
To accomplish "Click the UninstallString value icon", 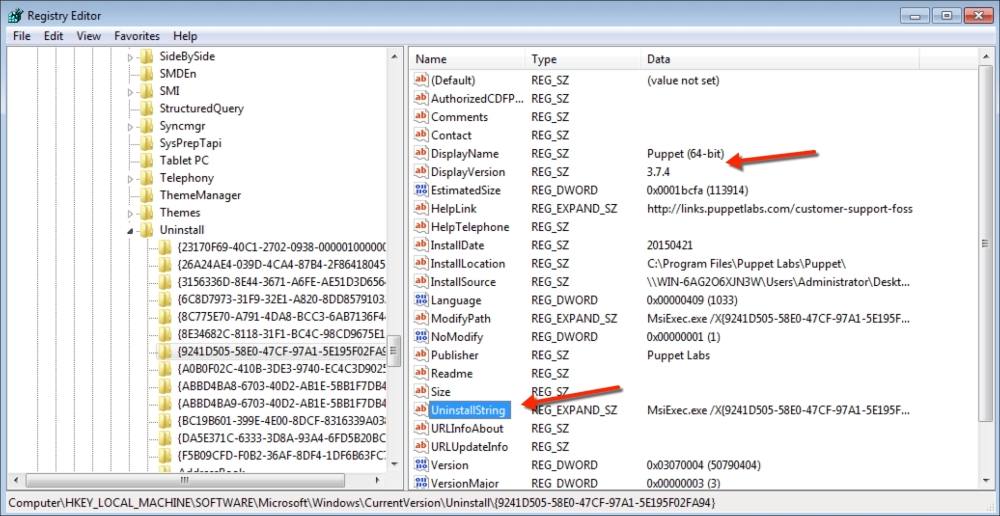I will (x=421, y=410).
